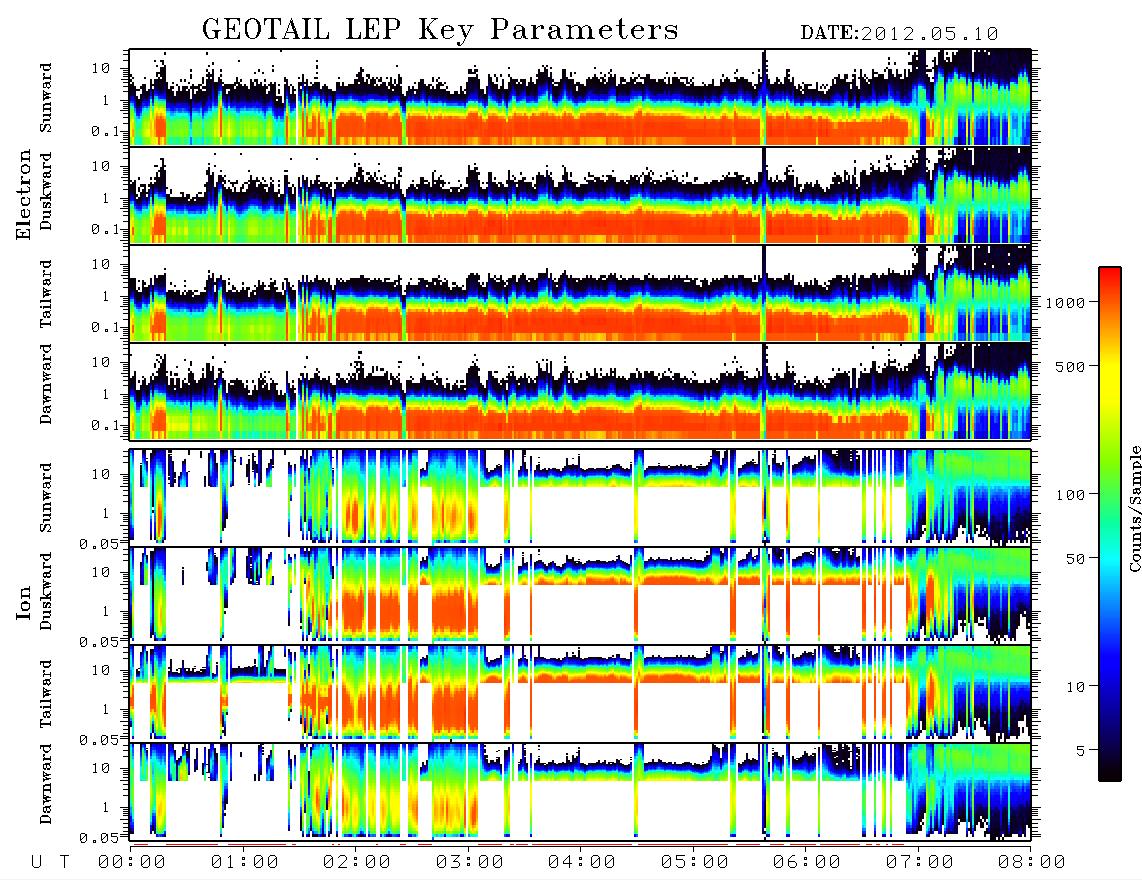Click the "DATE:2012.05.10" label
Screen dimensions: 1142x880
coord(899,34)
